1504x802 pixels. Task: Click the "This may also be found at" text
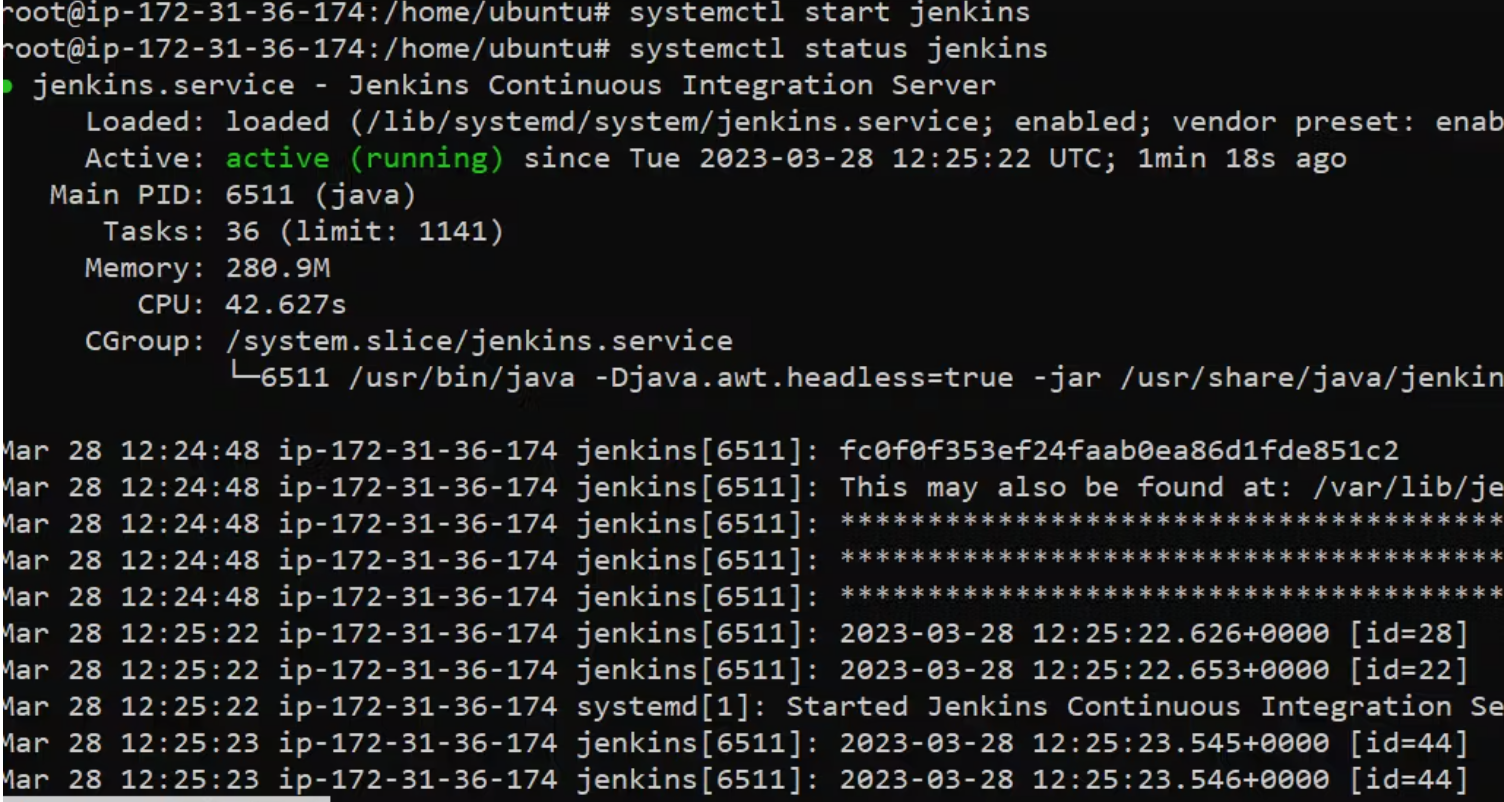point(1012,488)
